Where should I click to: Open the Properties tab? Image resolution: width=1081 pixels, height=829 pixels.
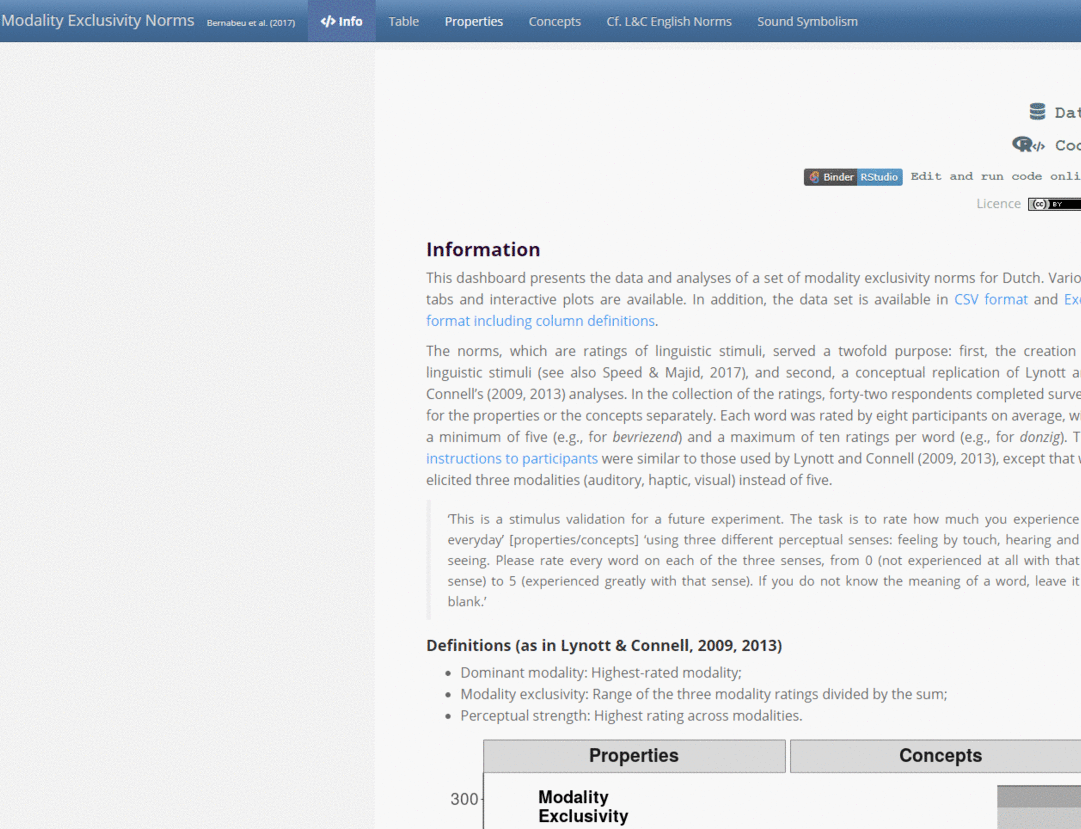pyautogui.click(x=474, y=21)
